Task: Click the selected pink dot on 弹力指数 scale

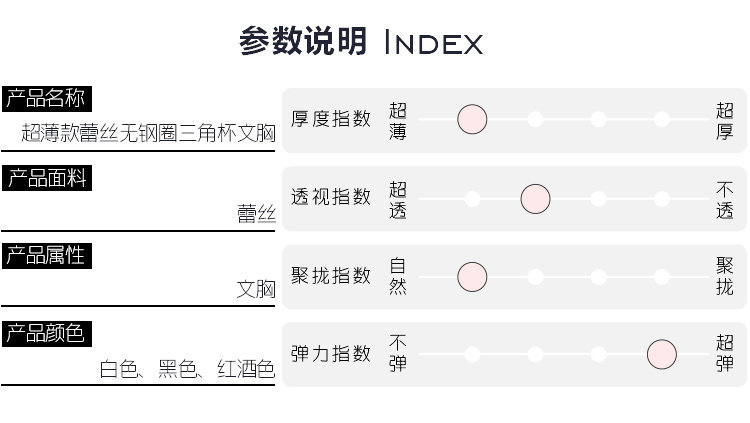Action: (661, 355)
